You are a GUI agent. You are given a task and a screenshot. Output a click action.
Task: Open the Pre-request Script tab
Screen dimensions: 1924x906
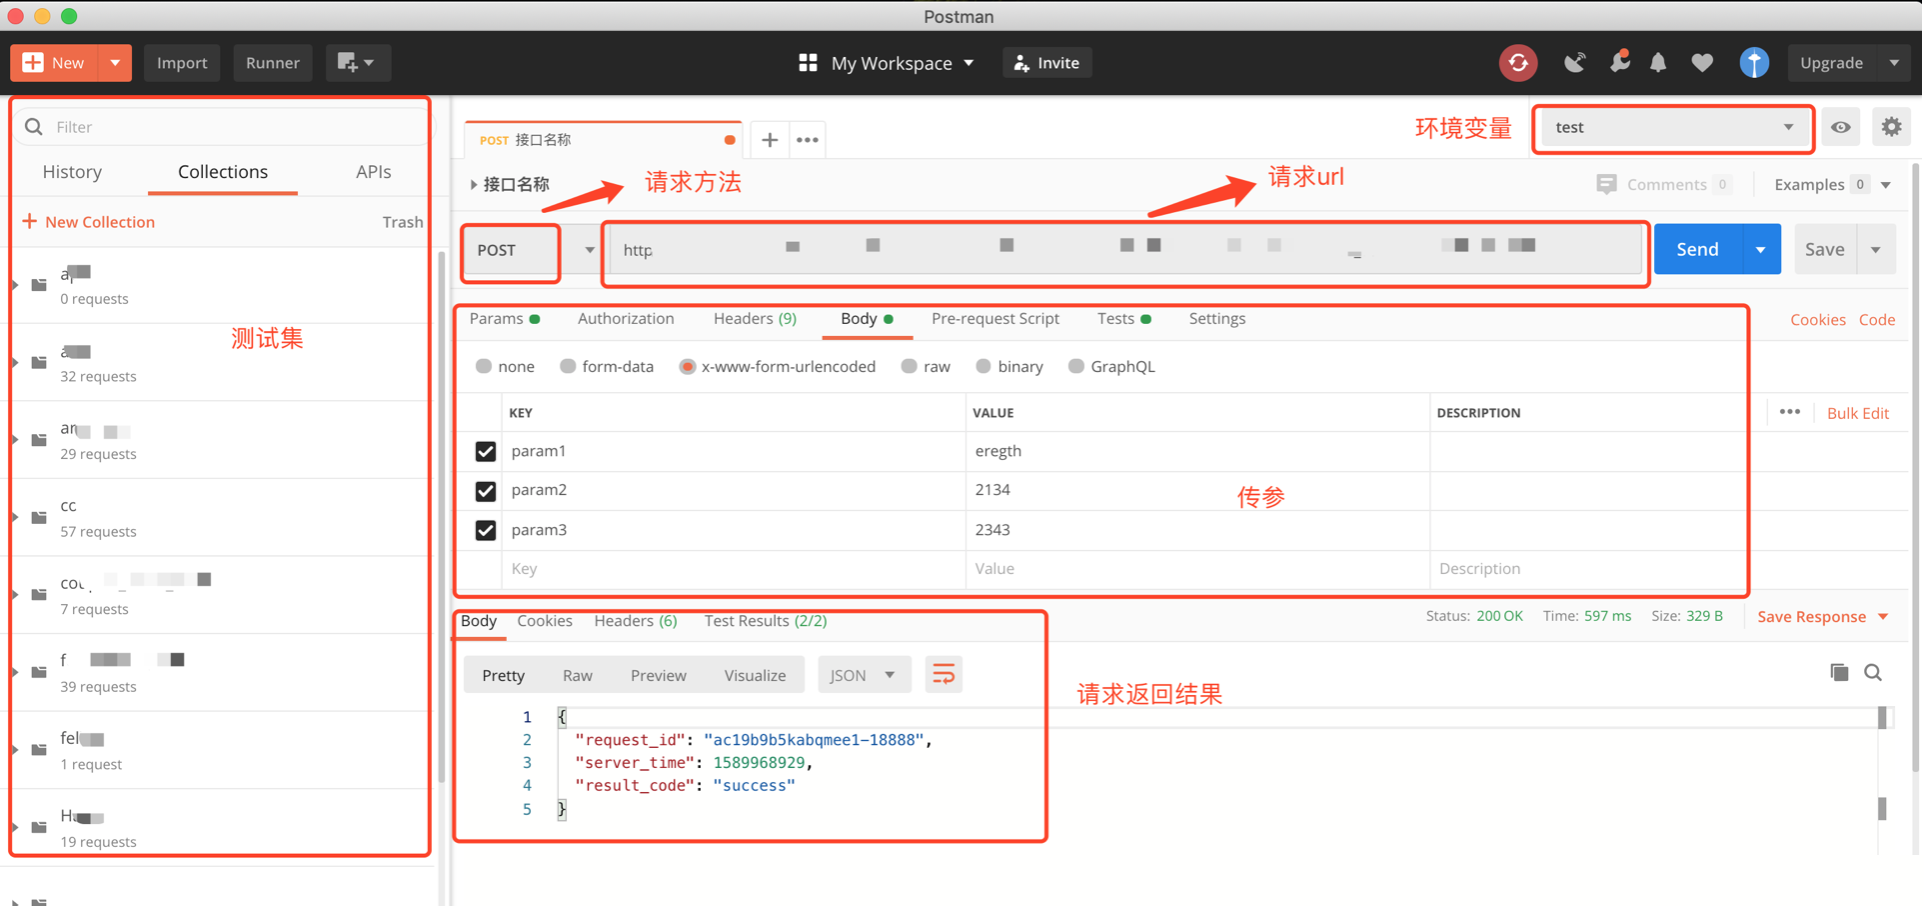tap(995, 318)
